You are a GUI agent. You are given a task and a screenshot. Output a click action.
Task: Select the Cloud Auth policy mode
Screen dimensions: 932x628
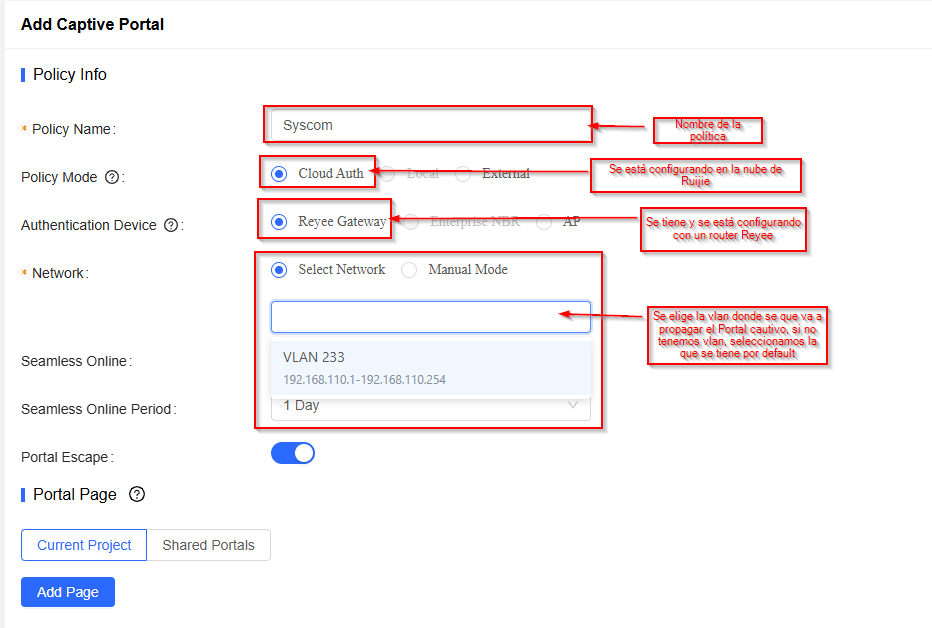pos(279,173)
